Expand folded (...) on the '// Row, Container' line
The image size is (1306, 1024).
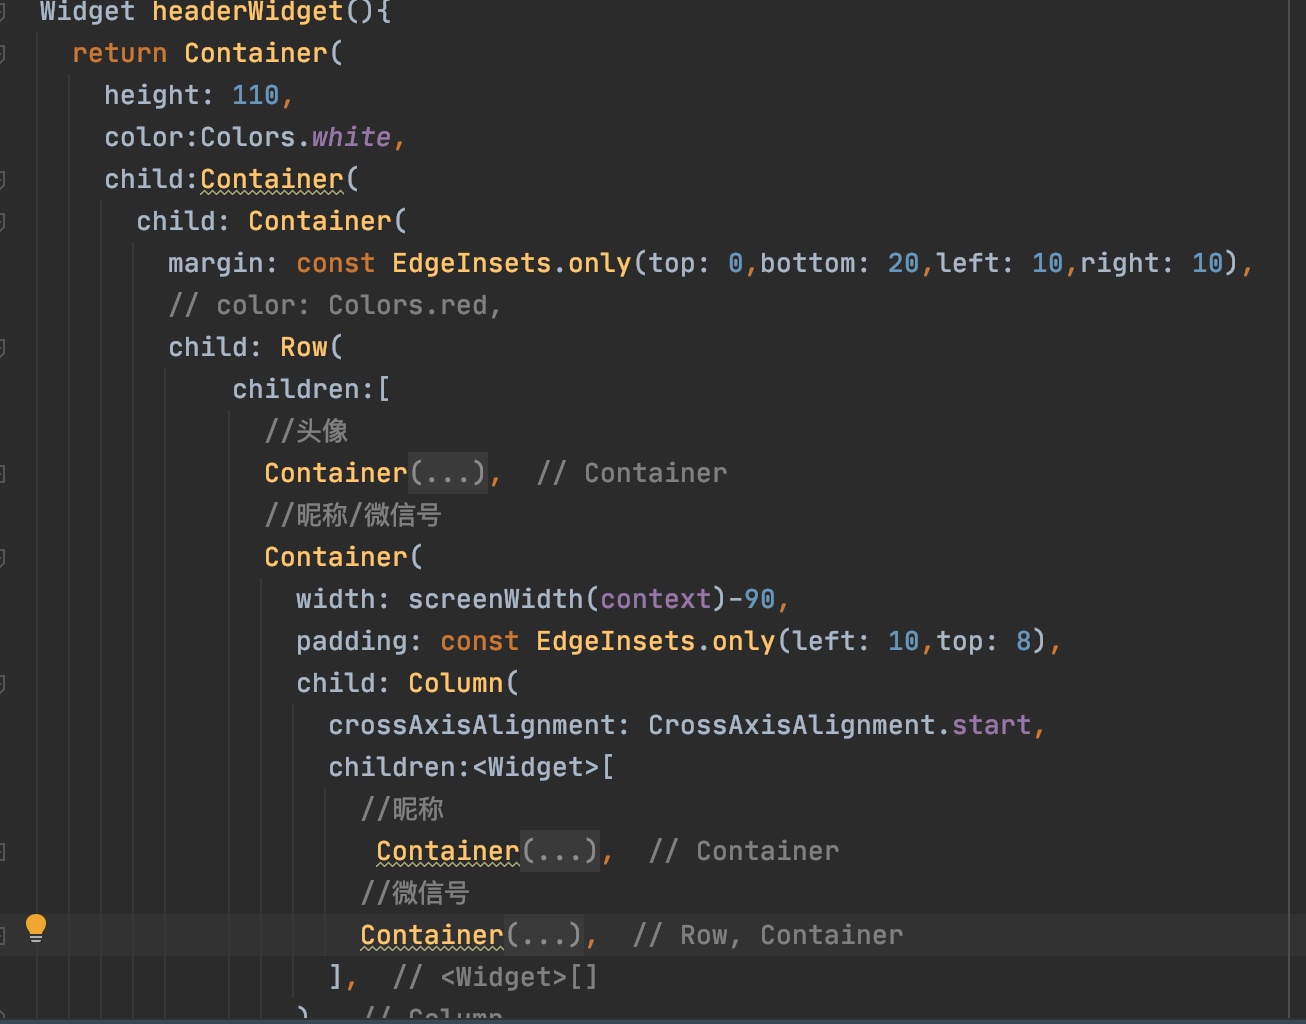pos(544,935)
